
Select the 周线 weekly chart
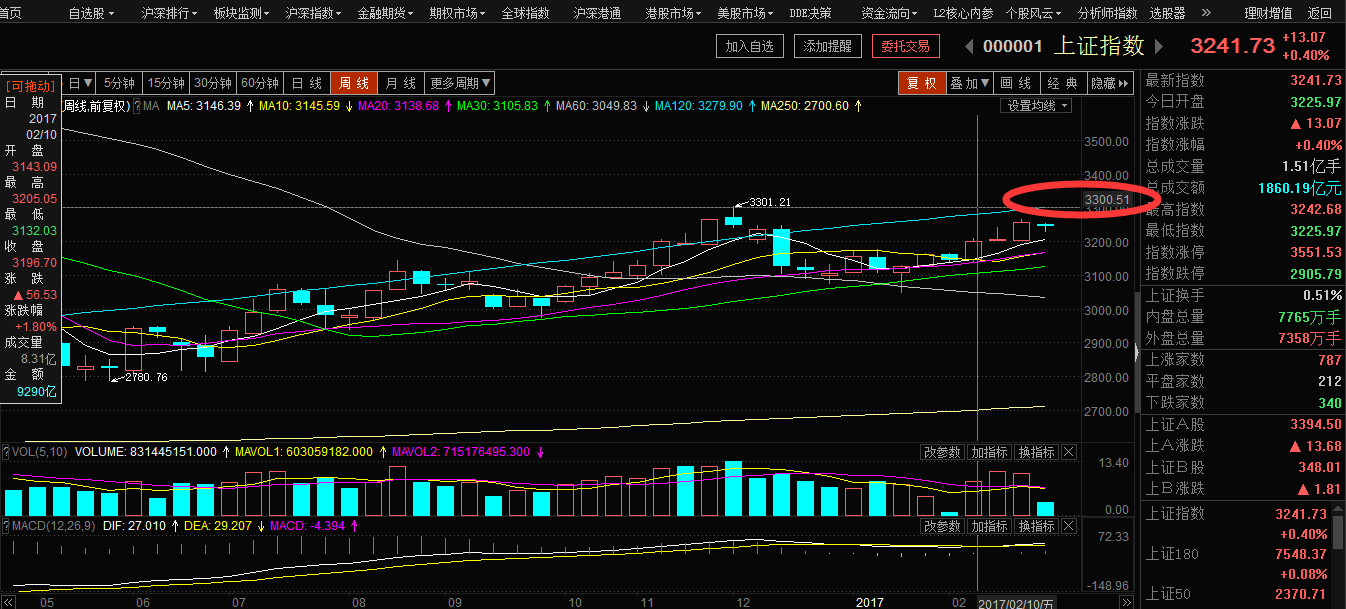click(x=354, y=83)
